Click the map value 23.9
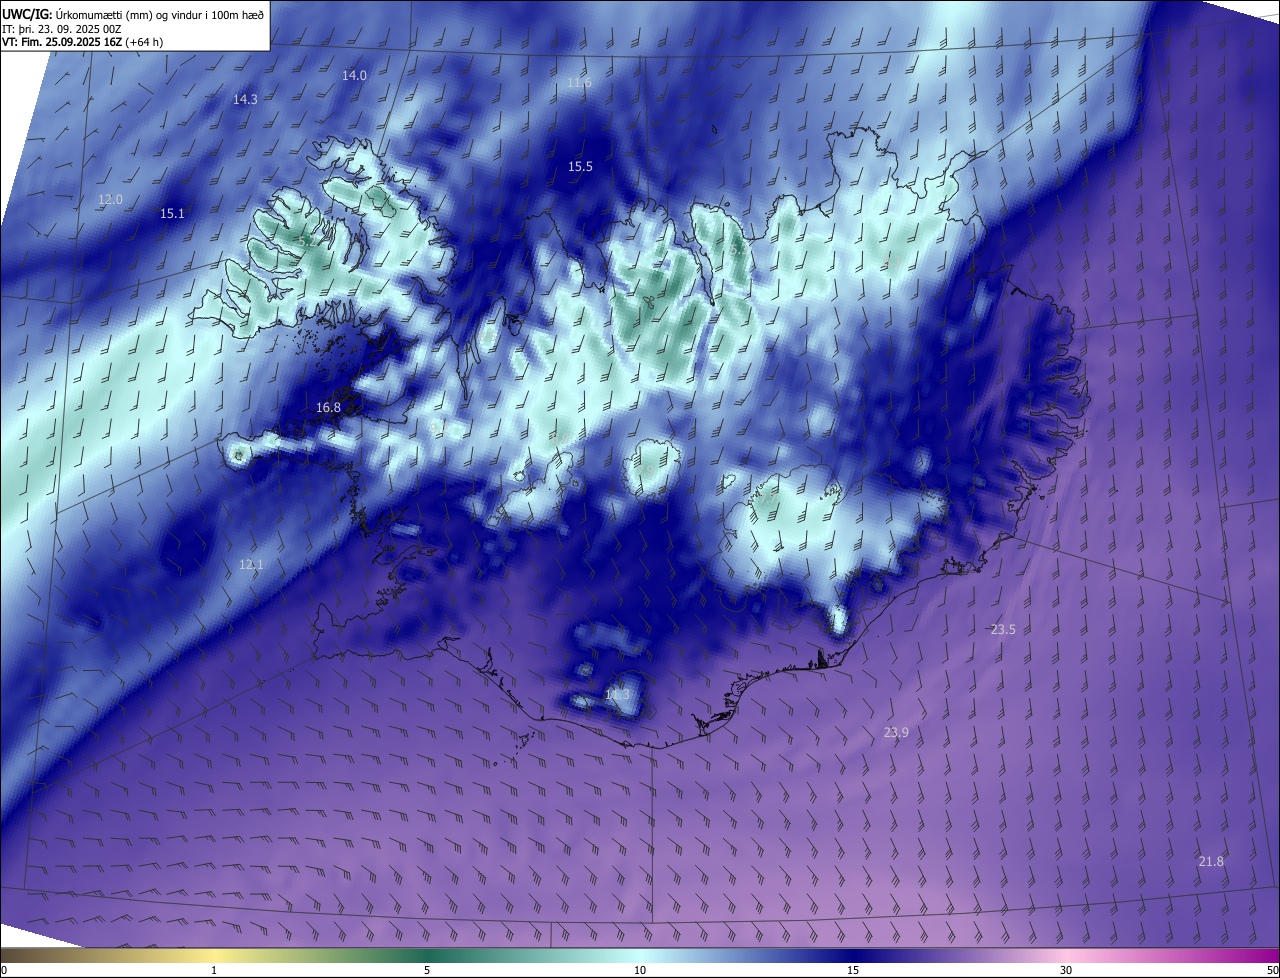The width and height of the screenshot is (1280, 978). pos(896,733)
